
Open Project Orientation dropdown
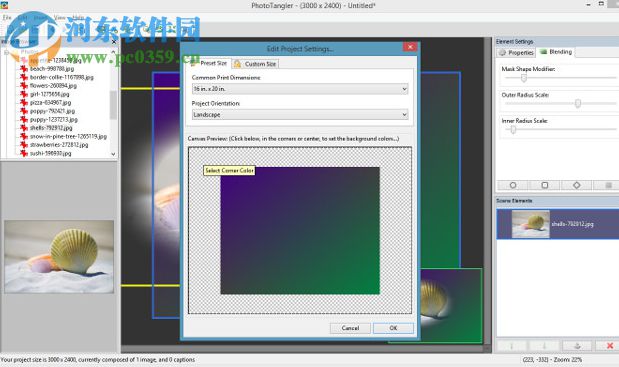pyautogui.click(x=300, y=114)
